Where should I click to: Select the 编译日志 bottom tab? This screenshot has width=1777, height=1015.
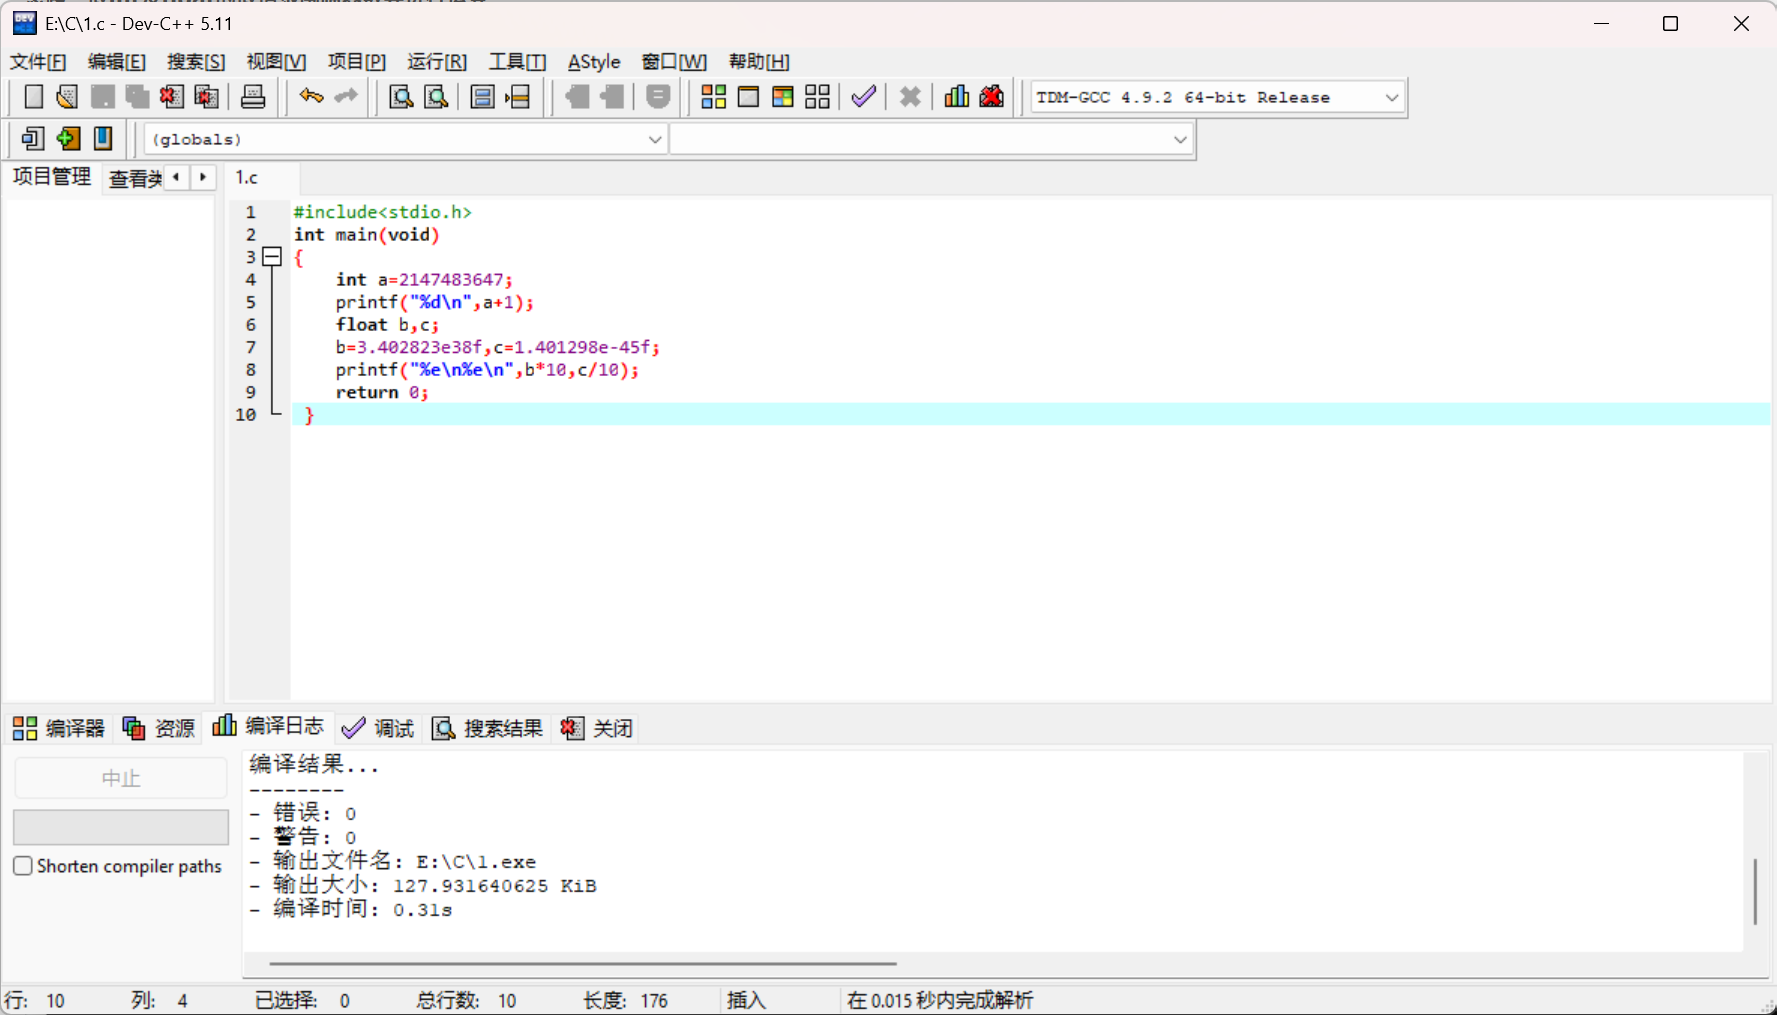268,726
